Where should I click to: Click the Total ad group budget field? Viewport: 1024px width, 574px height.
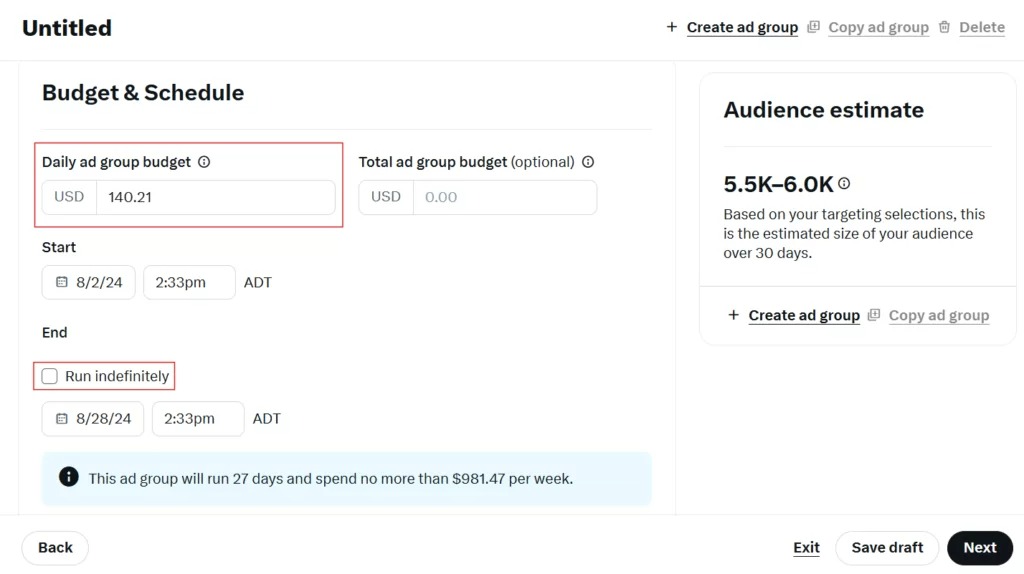click(x=505, y=197)
